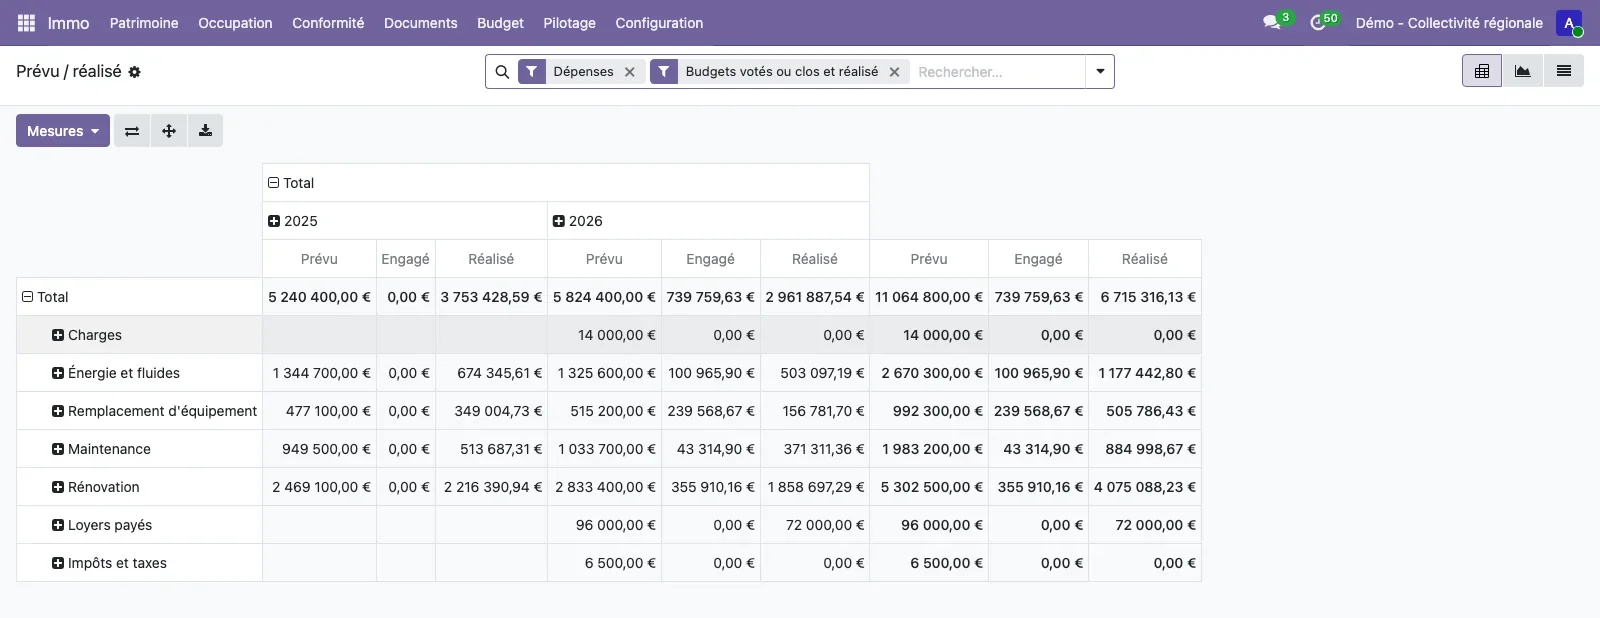Open the Patrimoine menu

tap(144, 23)
